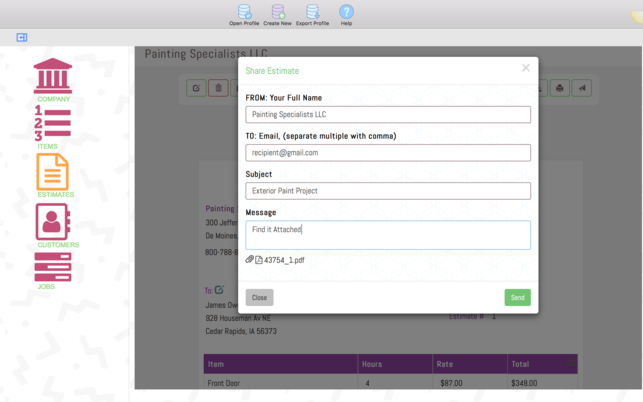Screen dimensions: 643x402
Task: Open Profile from the top toolbar
Action: (244, 15)
